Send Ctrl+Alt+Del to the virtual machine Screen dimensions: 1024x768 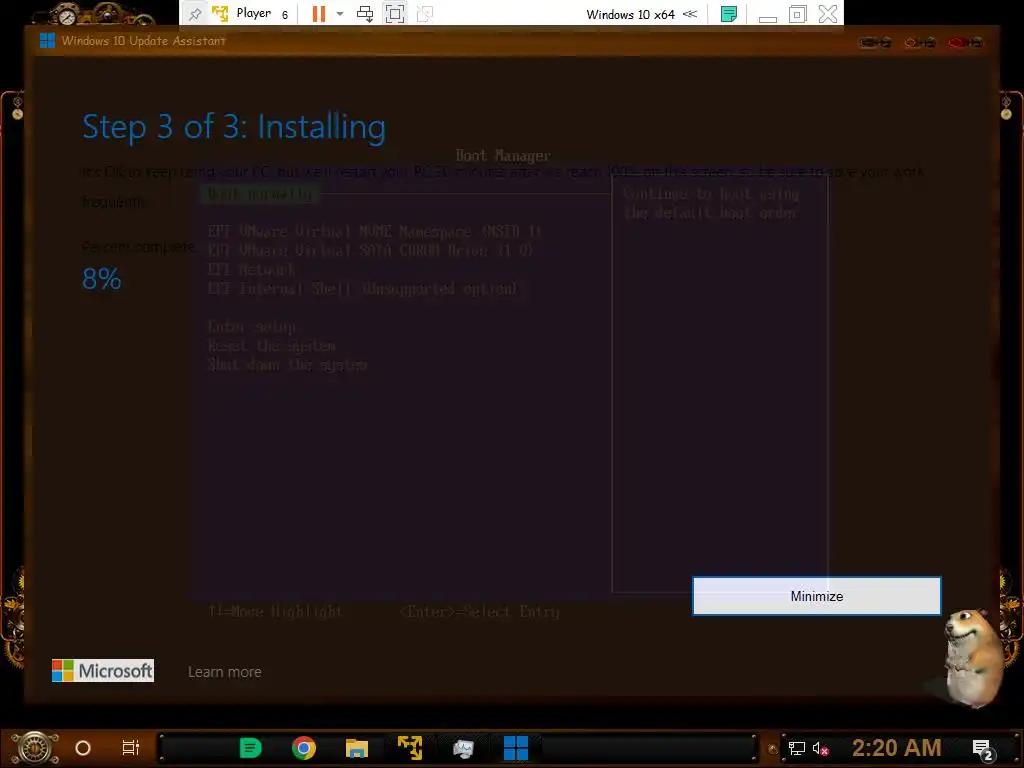point(365,14)
